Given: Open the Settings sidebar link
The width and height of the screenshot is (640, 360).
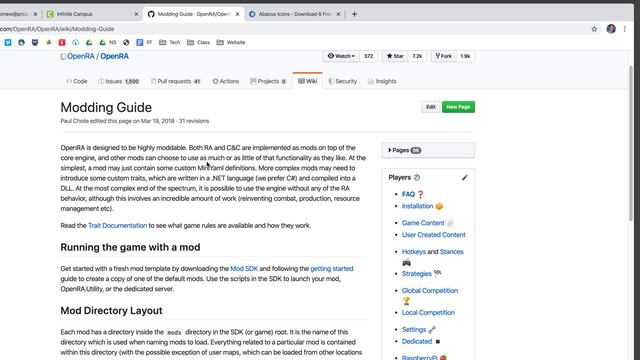Looking at the screenshot, I should point(414,329).
